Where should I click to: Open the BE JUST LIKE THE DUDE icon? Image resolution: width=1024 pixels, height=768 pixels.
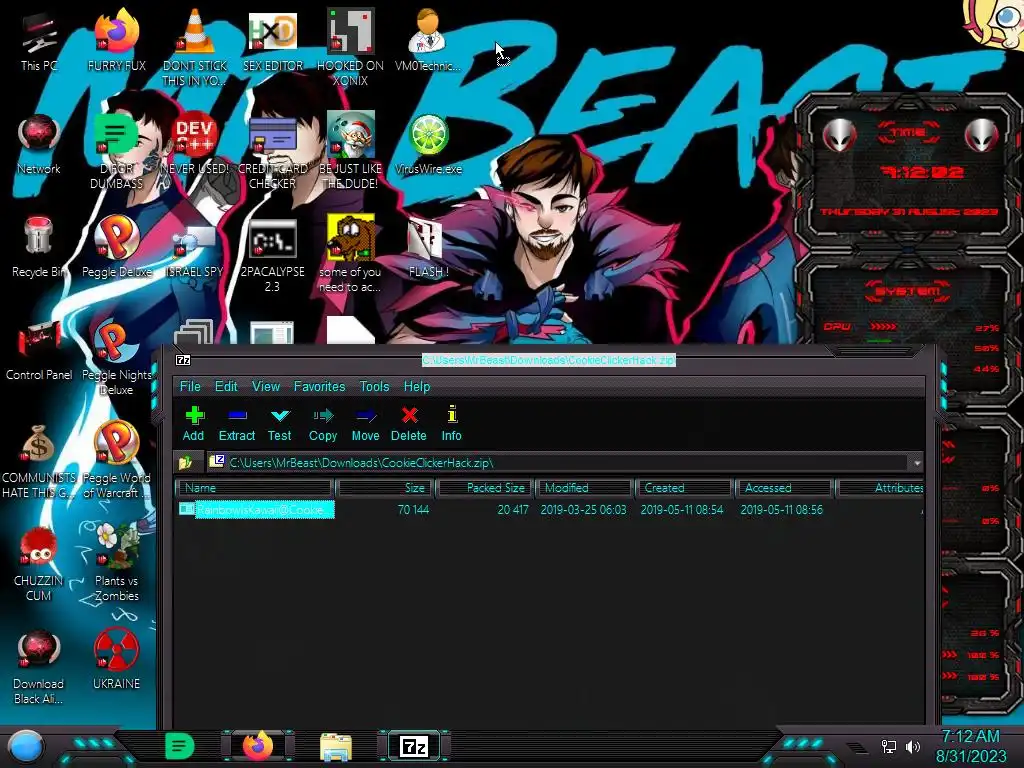click(x=350, y=152)
